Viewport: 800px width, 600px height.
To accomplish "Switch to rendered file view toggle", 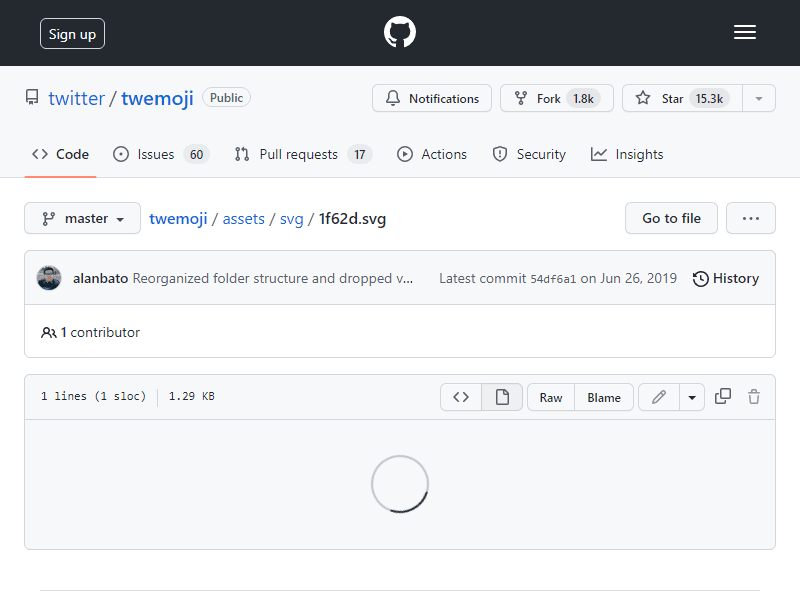I will [502, 397].
